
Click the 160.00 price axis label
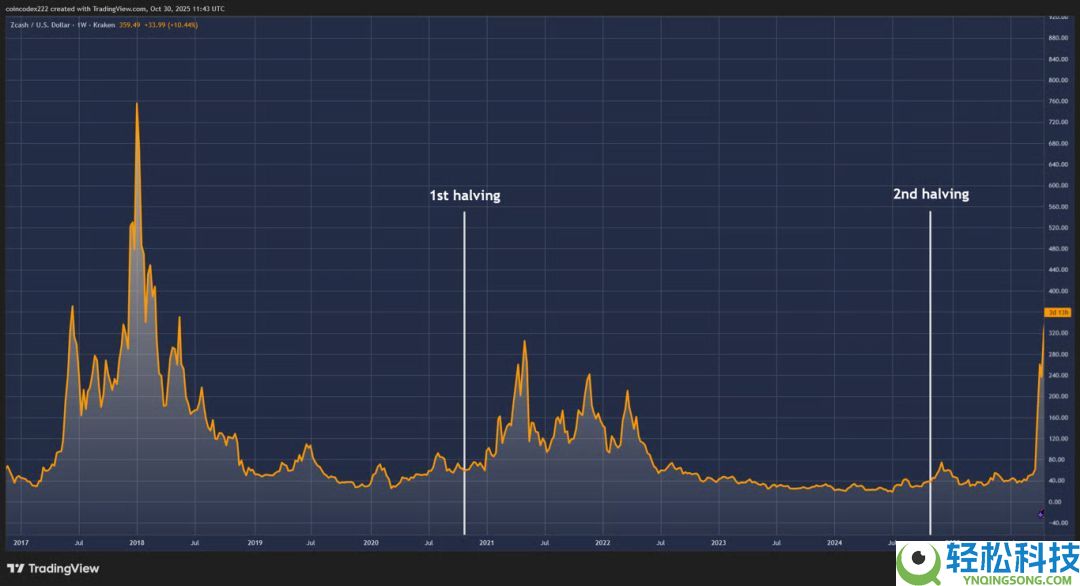(x=1057, y=417)
